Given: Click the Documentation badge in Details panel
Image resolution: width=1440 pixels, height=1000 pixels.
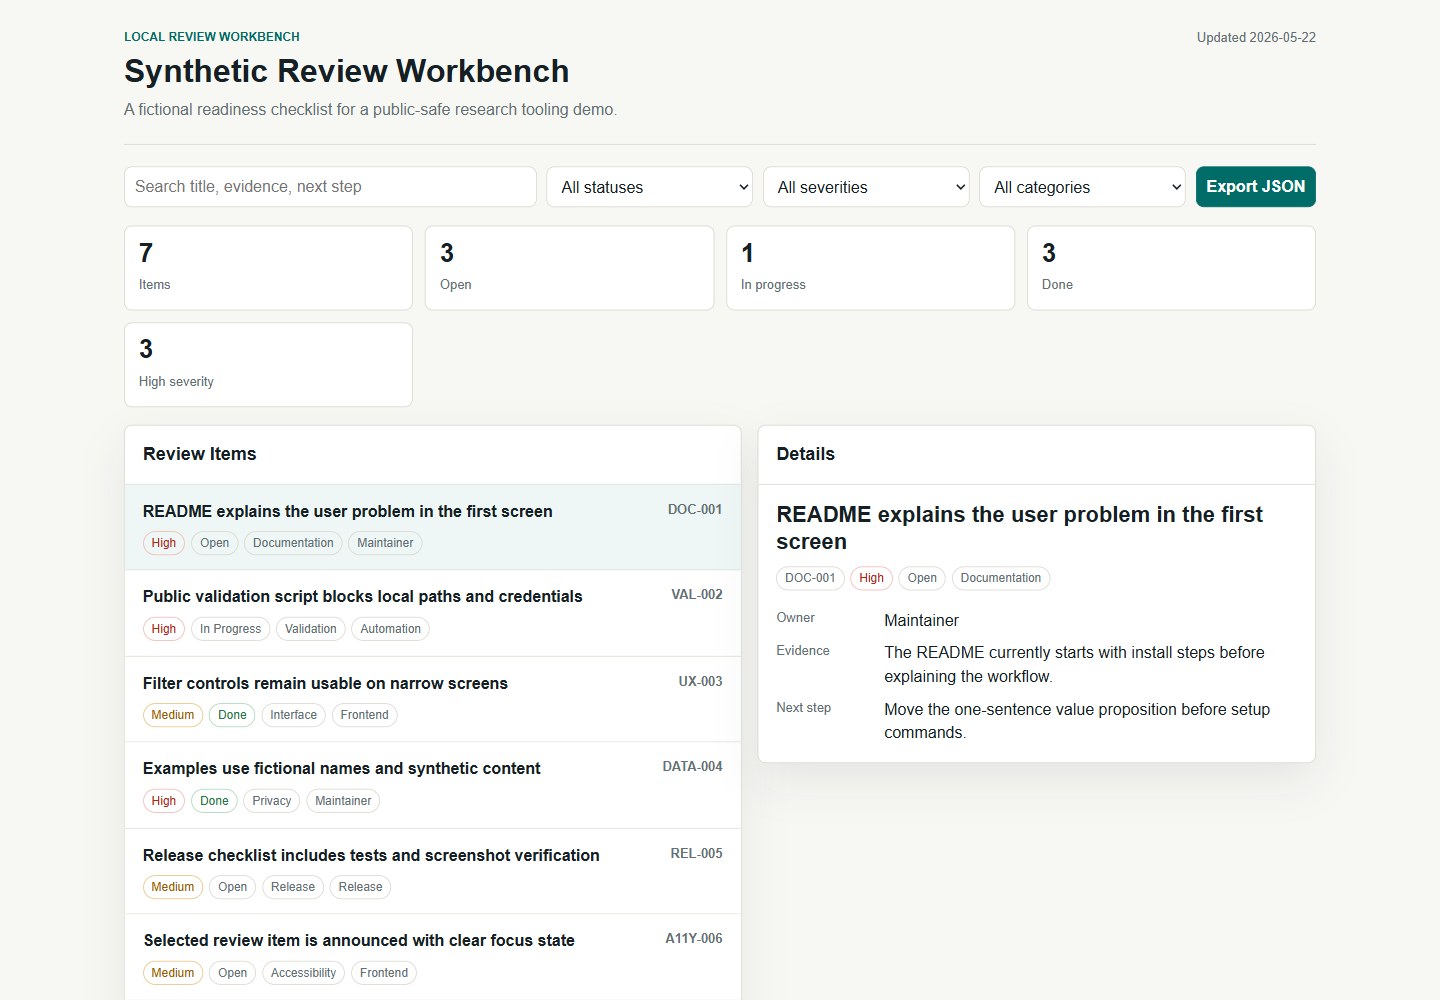Looking at the screenshot, I should point(1001,578).
